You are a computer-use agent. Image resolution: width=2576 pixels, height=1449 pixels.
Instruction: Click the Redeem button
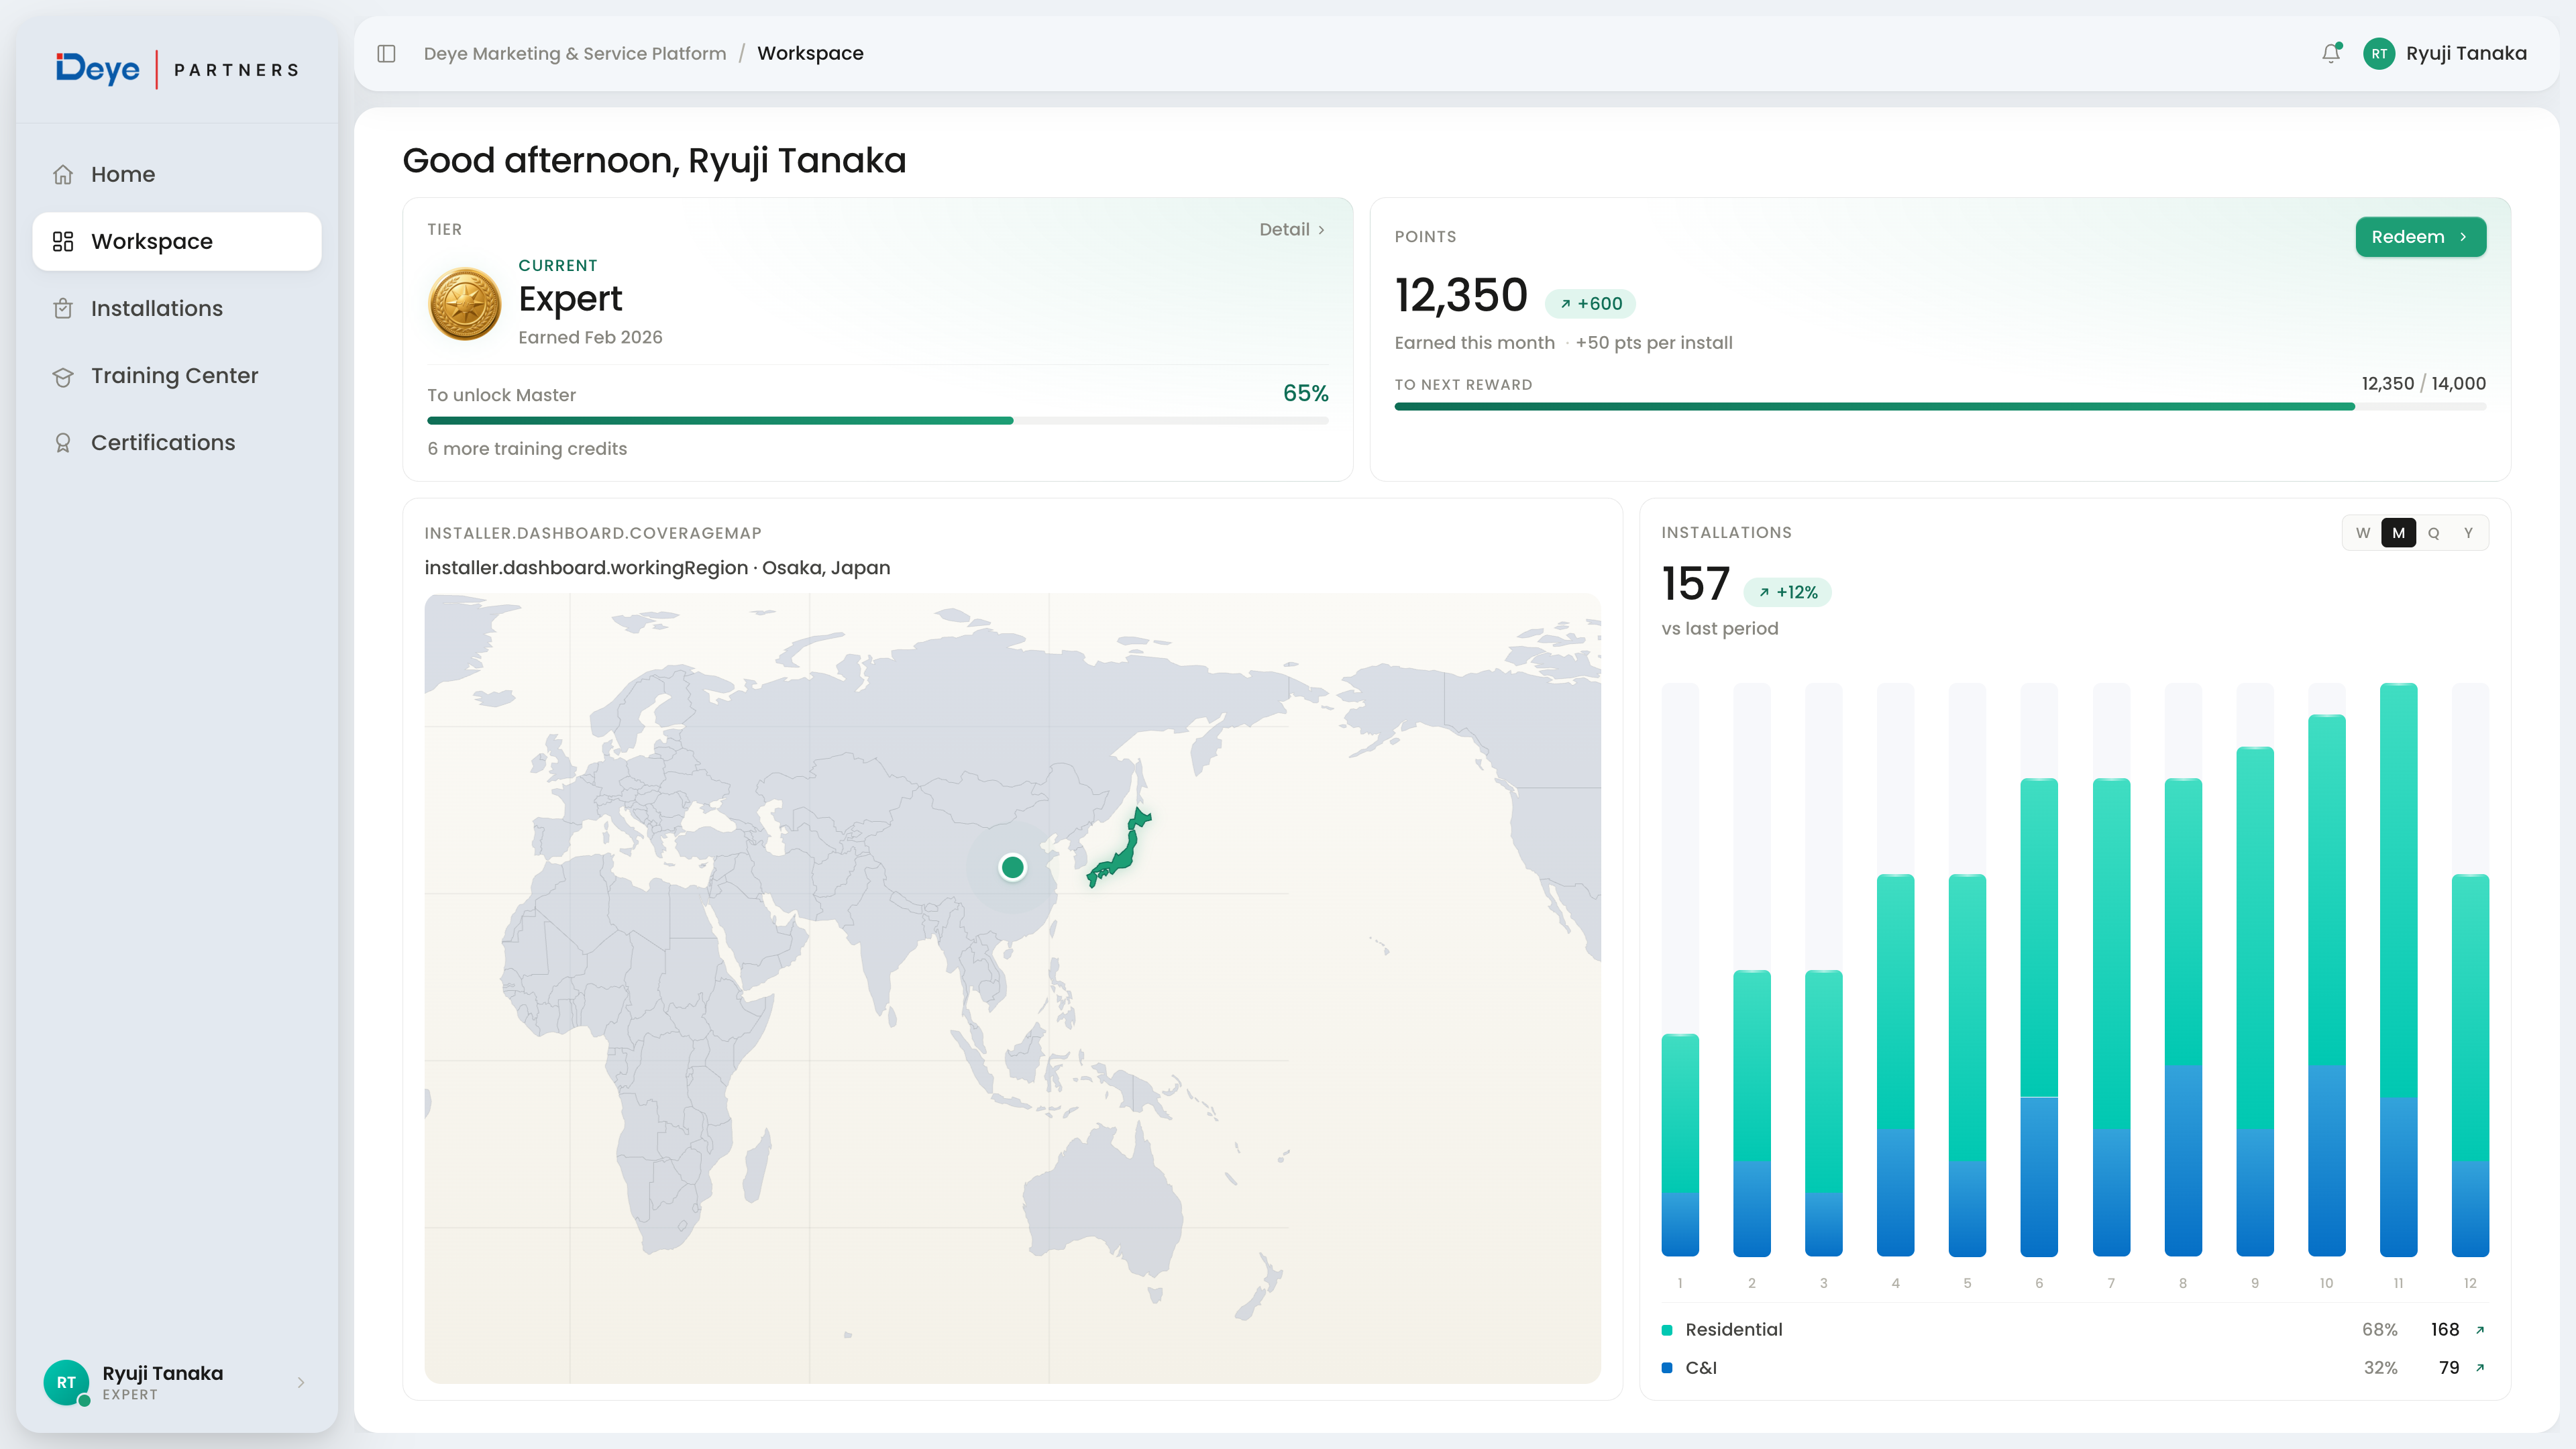[2420, 237]
